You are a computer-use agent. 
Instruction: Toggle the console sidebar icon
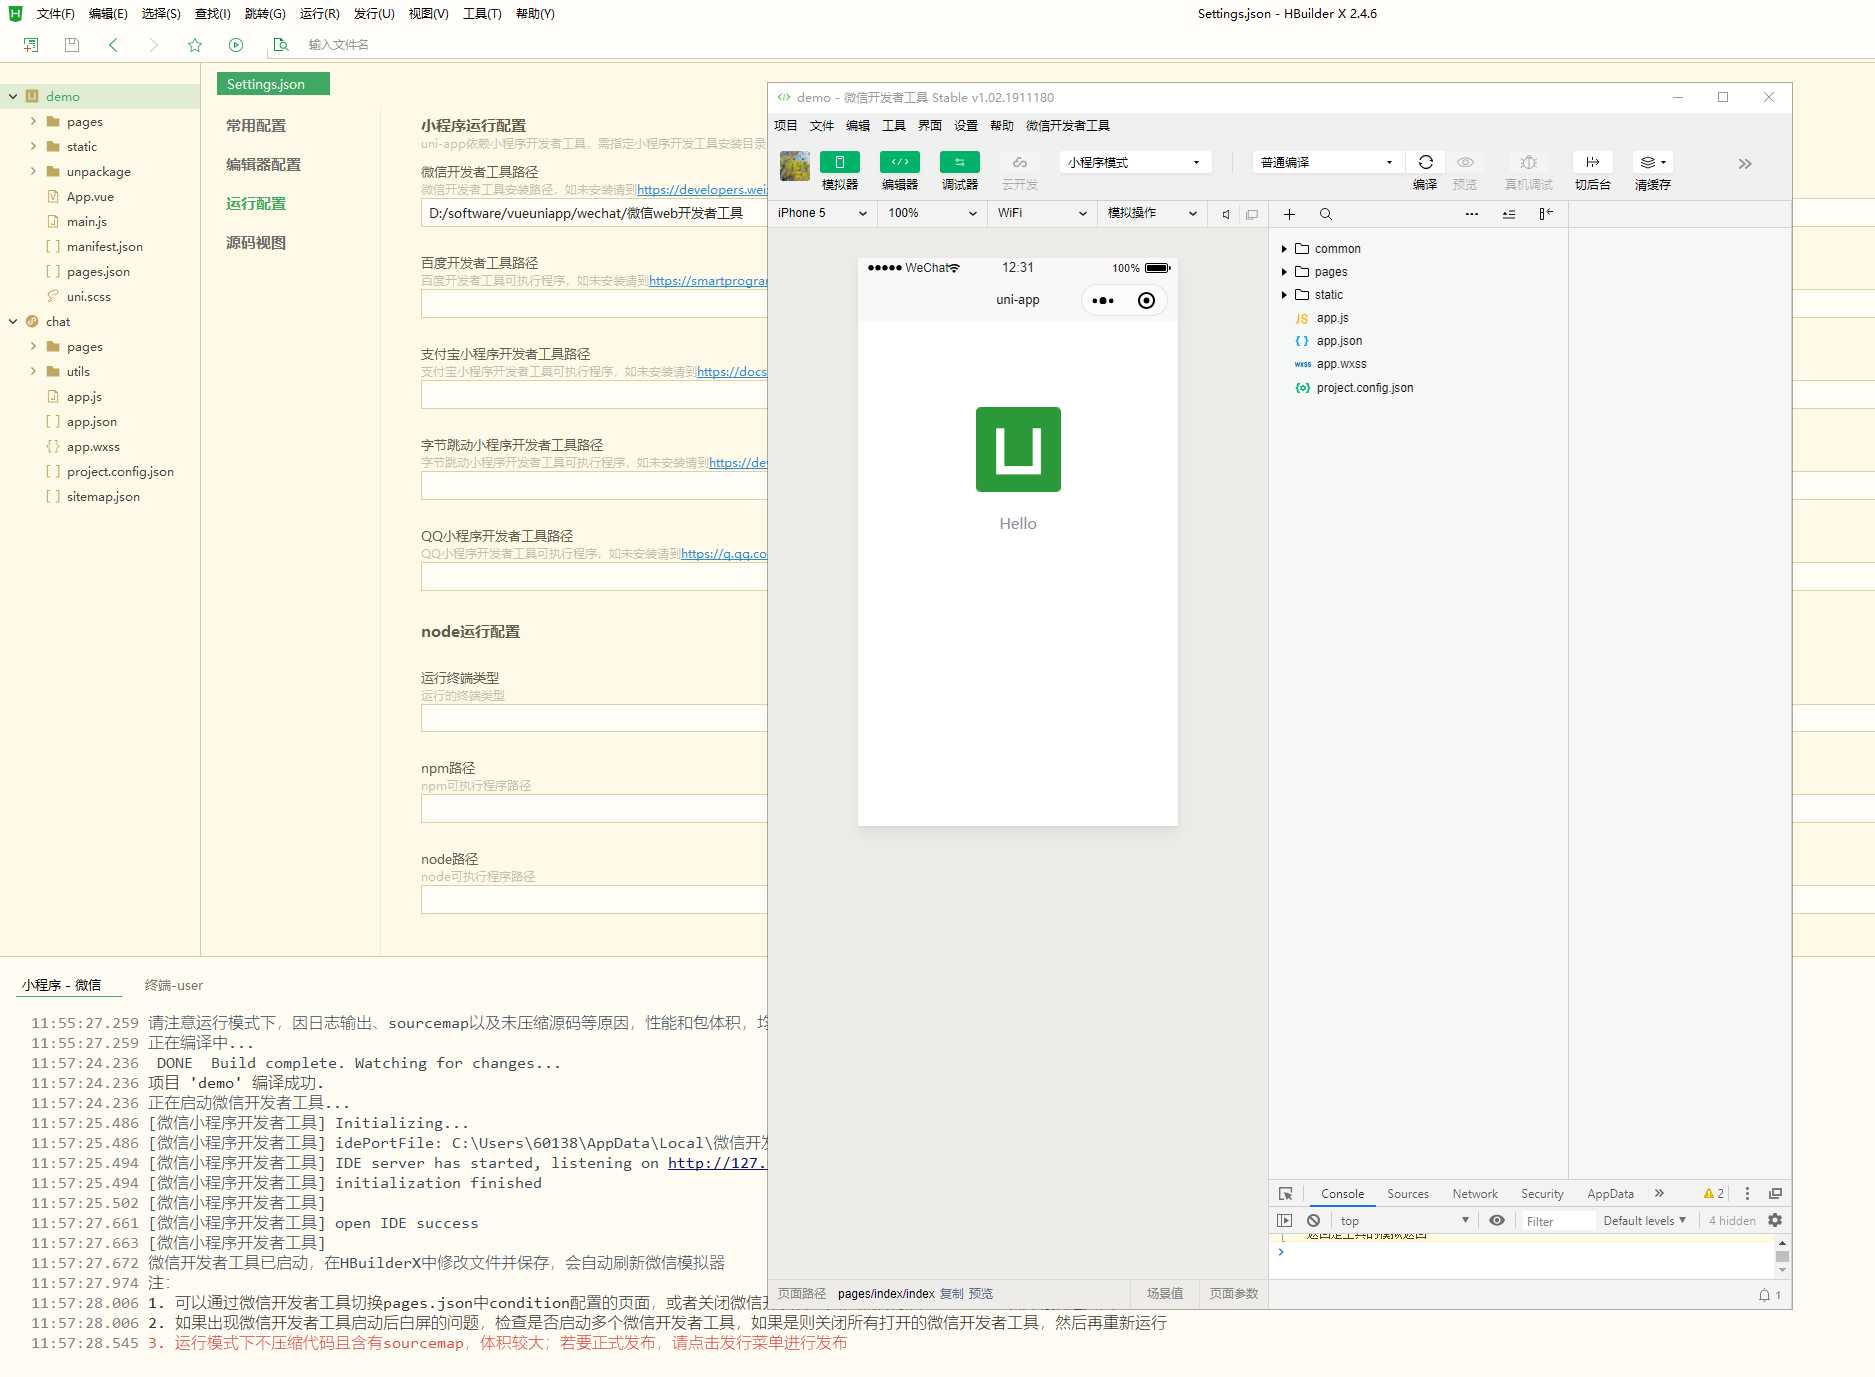[x=1286, y=1221]
